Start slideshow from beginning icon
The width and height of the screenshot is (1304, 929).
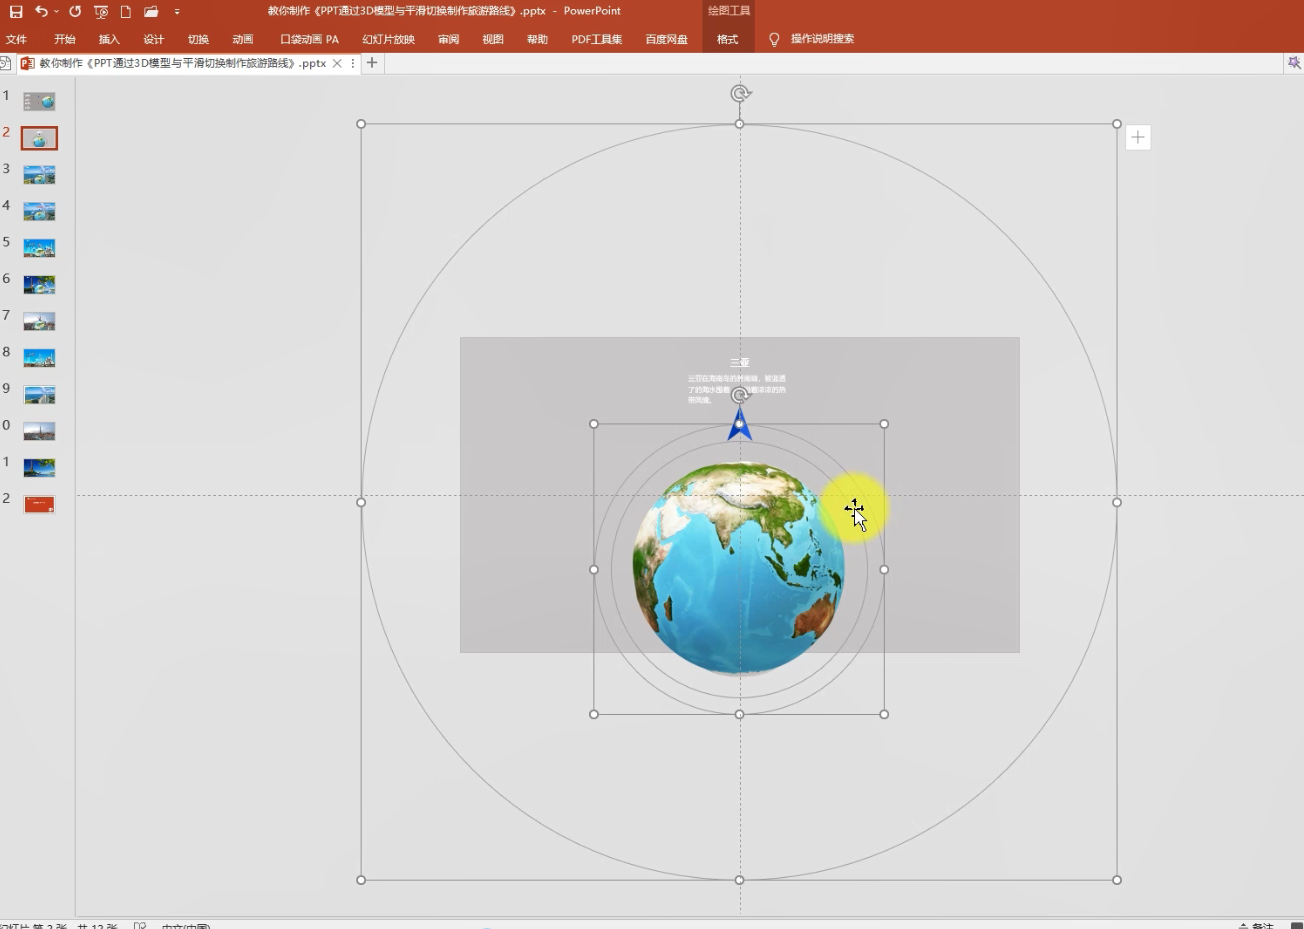point(101,12)
